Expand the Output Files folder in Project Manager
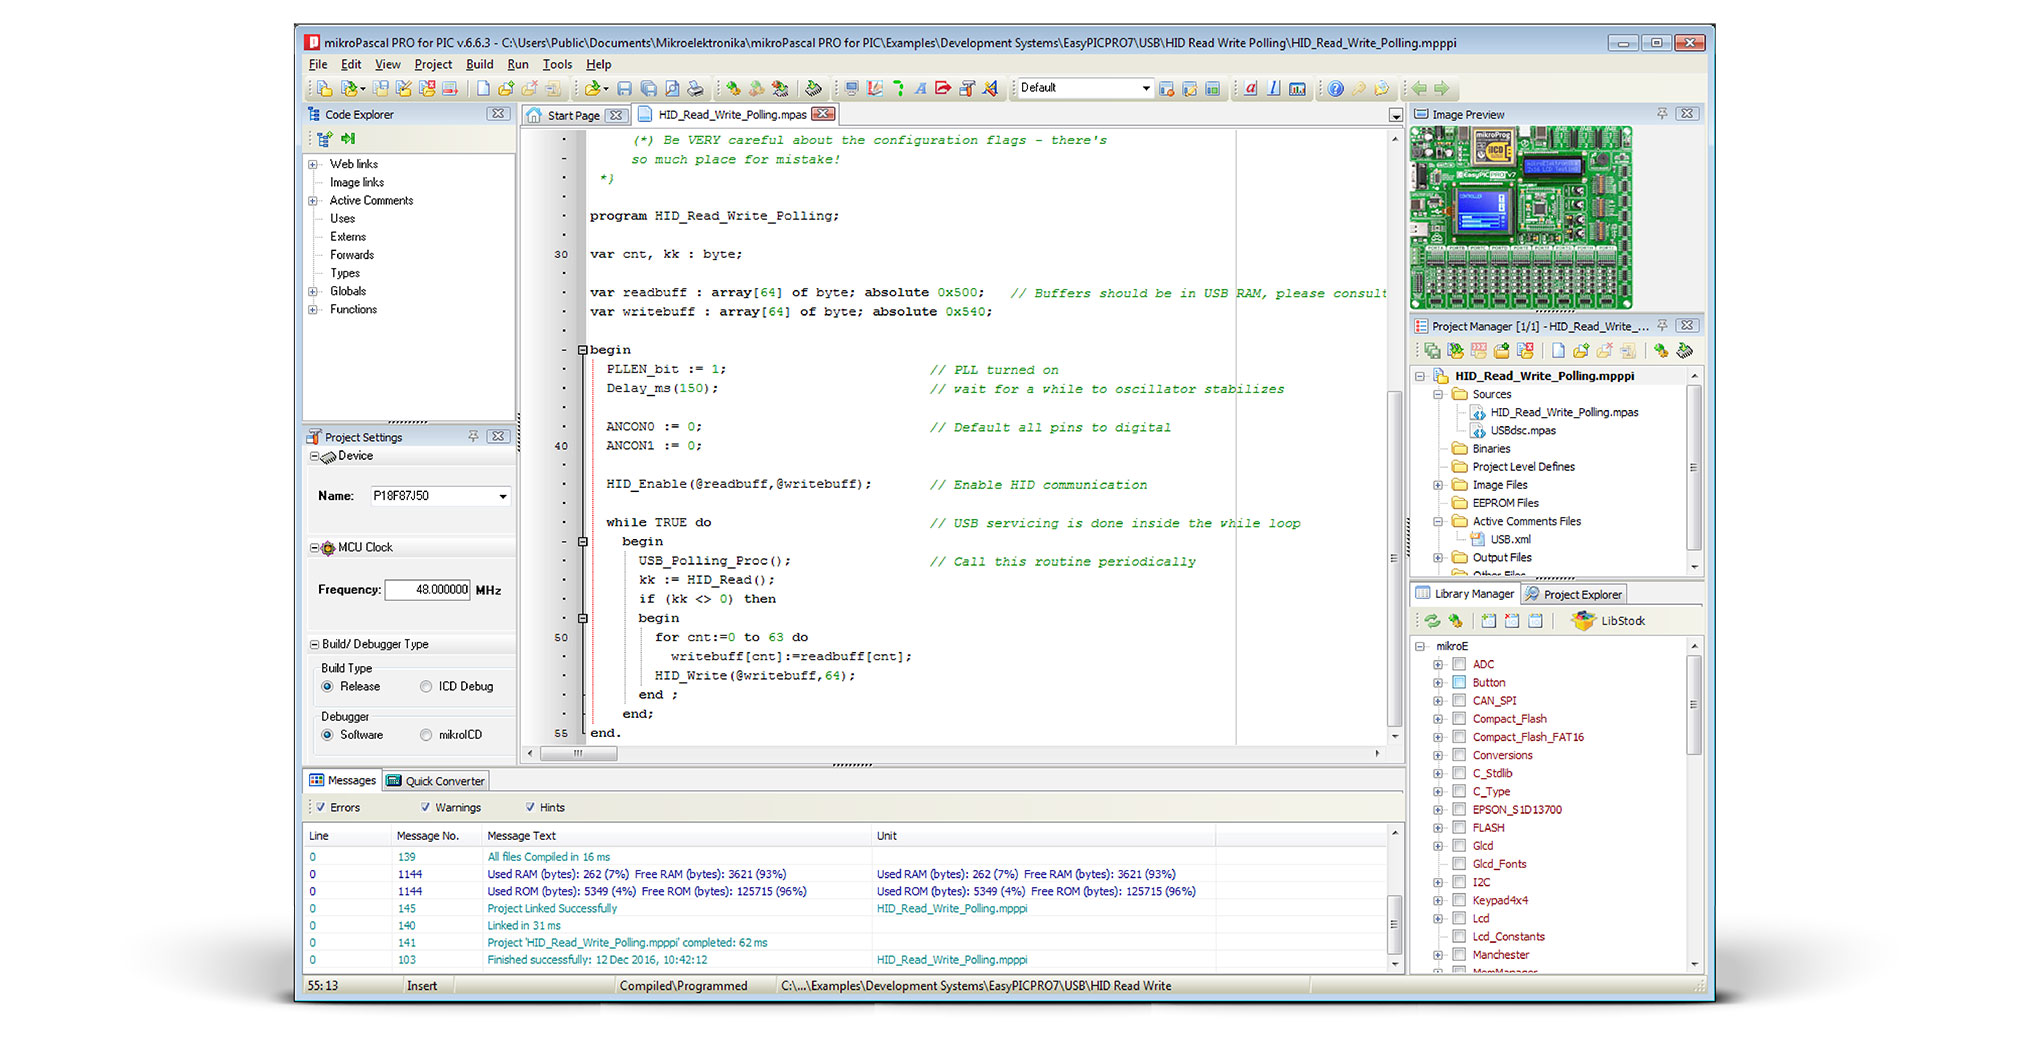The width and height of the screenshot is (2022, 1044). pyautogui.click(x=1438, y=558)
